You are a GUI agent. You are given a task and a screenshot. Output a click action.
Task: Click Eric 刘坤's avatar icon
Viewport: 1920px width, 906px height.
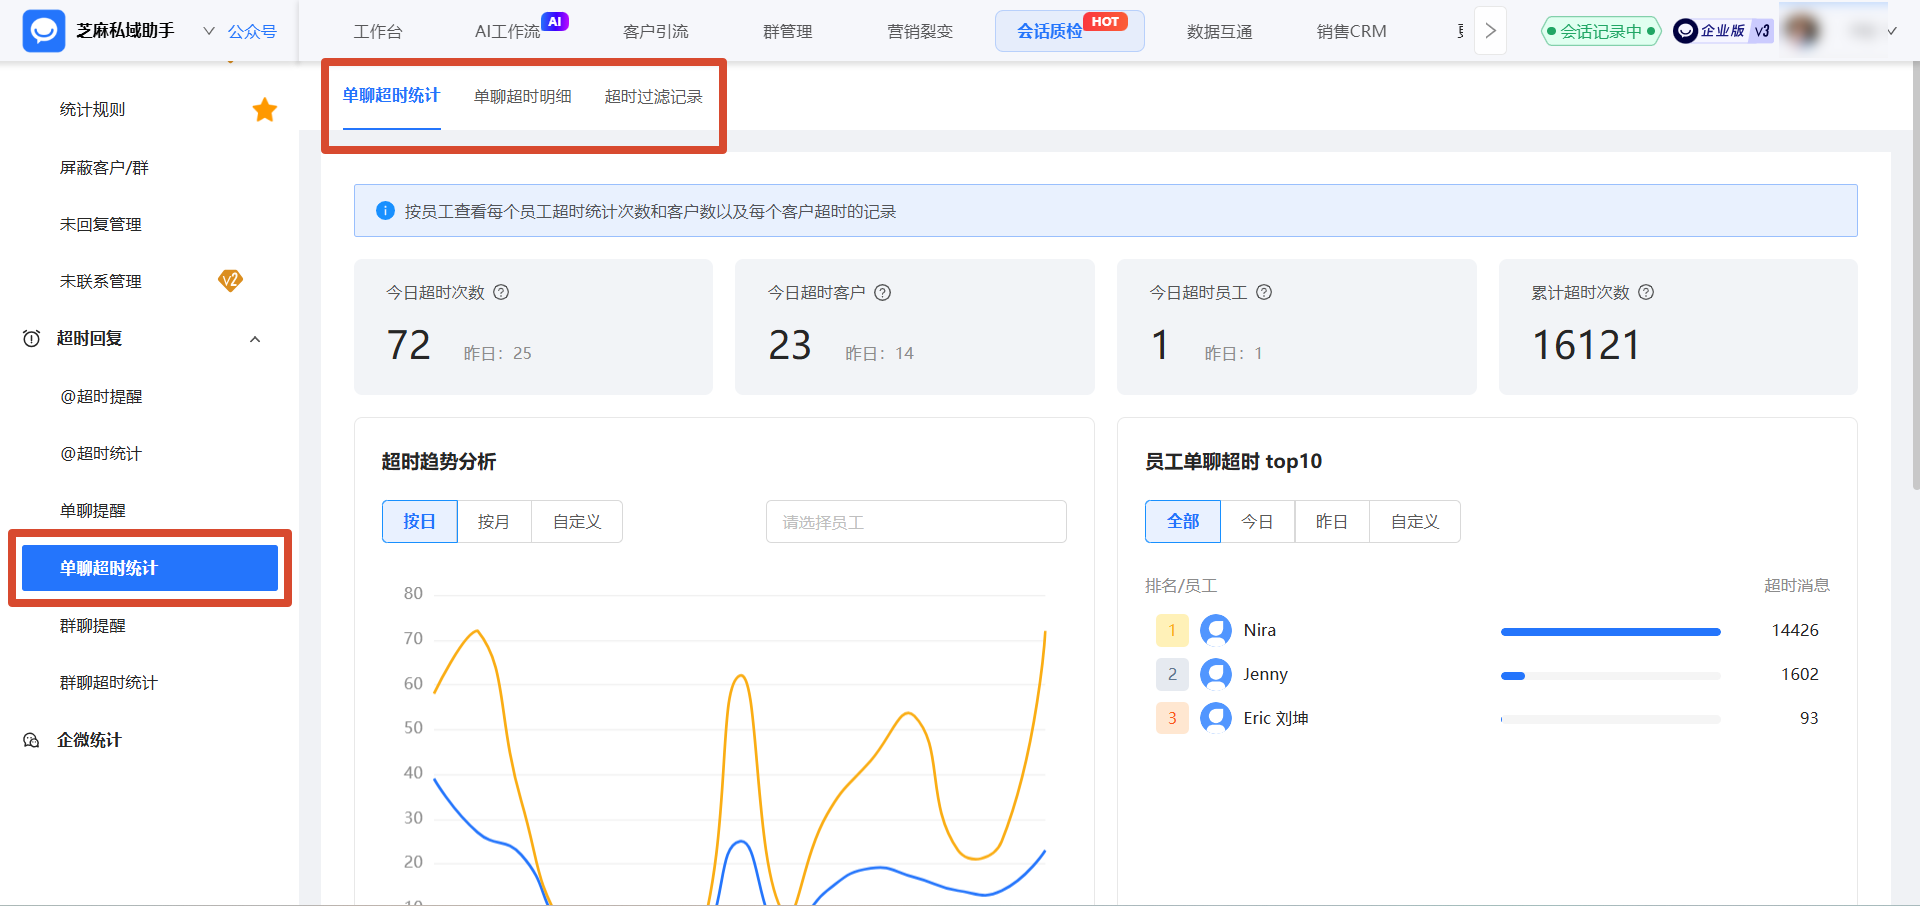1216,718
